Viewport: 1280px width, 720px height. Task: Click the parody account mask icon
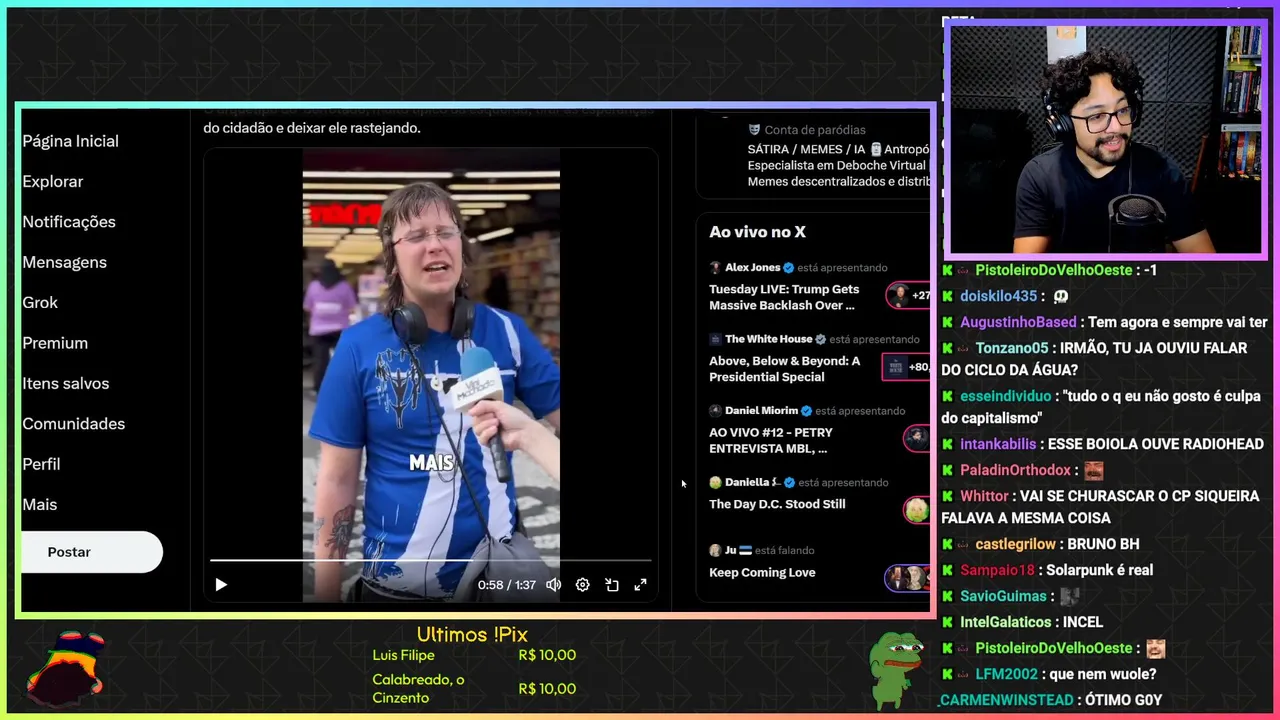point(754,130)
